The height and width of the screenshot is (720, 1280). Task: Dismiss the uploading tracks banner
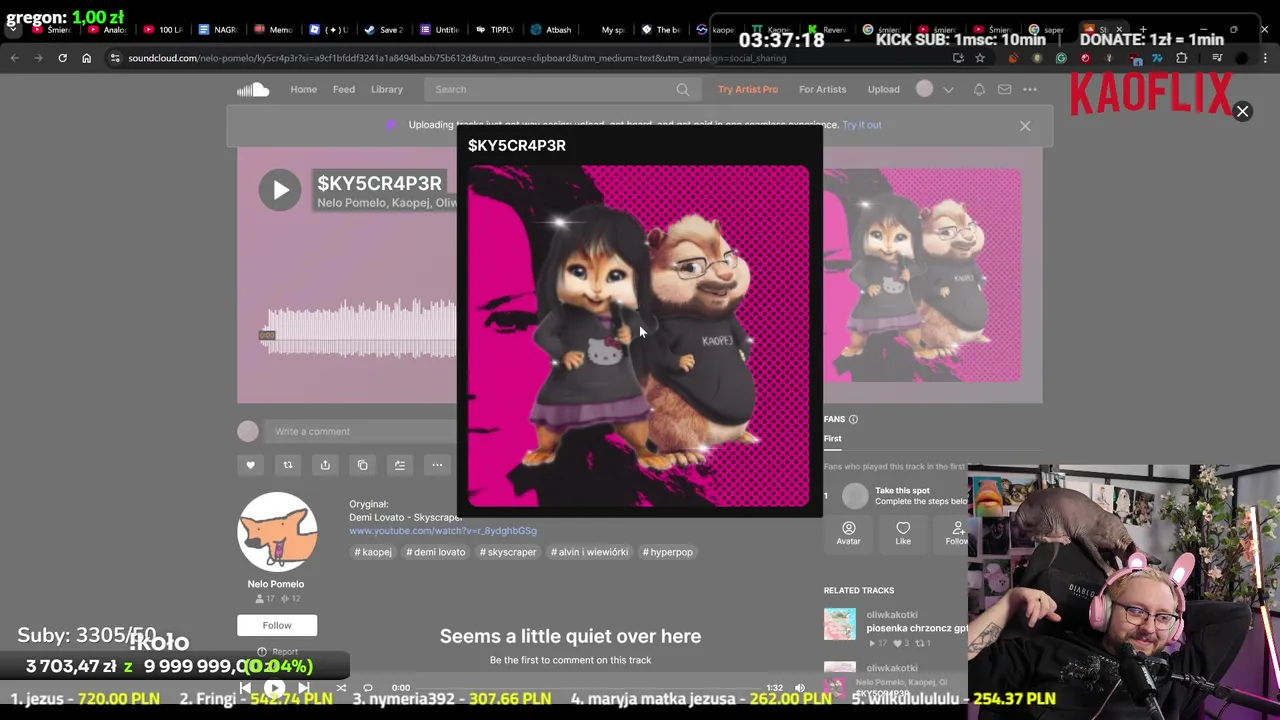(1025, 126)
